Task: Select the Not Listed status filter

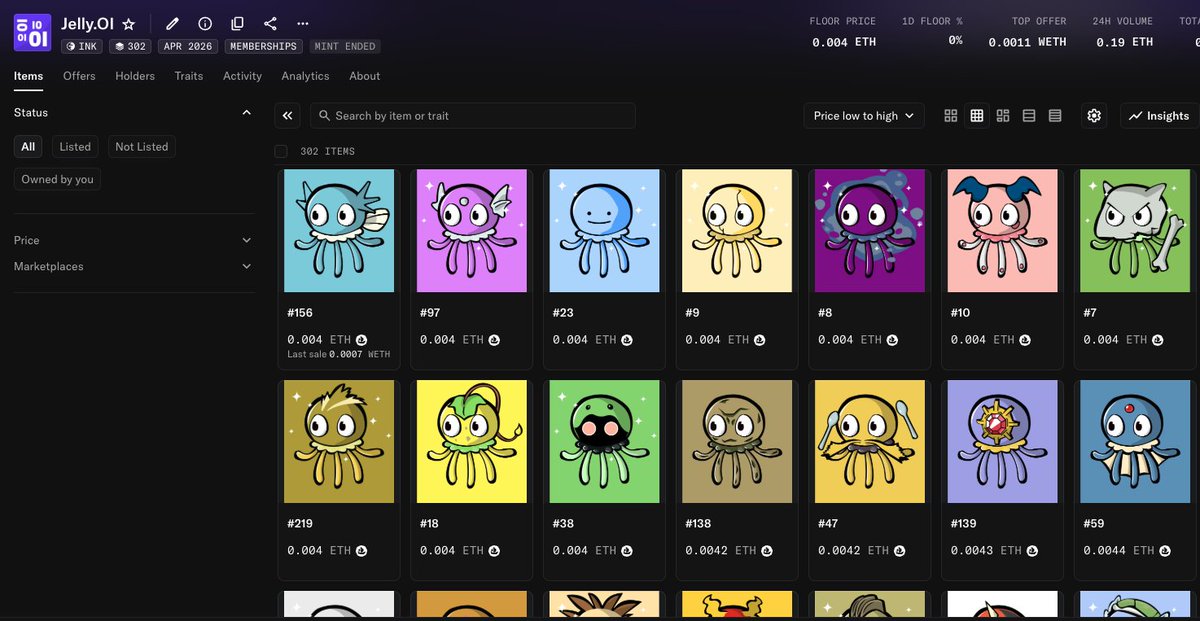Action: tap(141, 147)
